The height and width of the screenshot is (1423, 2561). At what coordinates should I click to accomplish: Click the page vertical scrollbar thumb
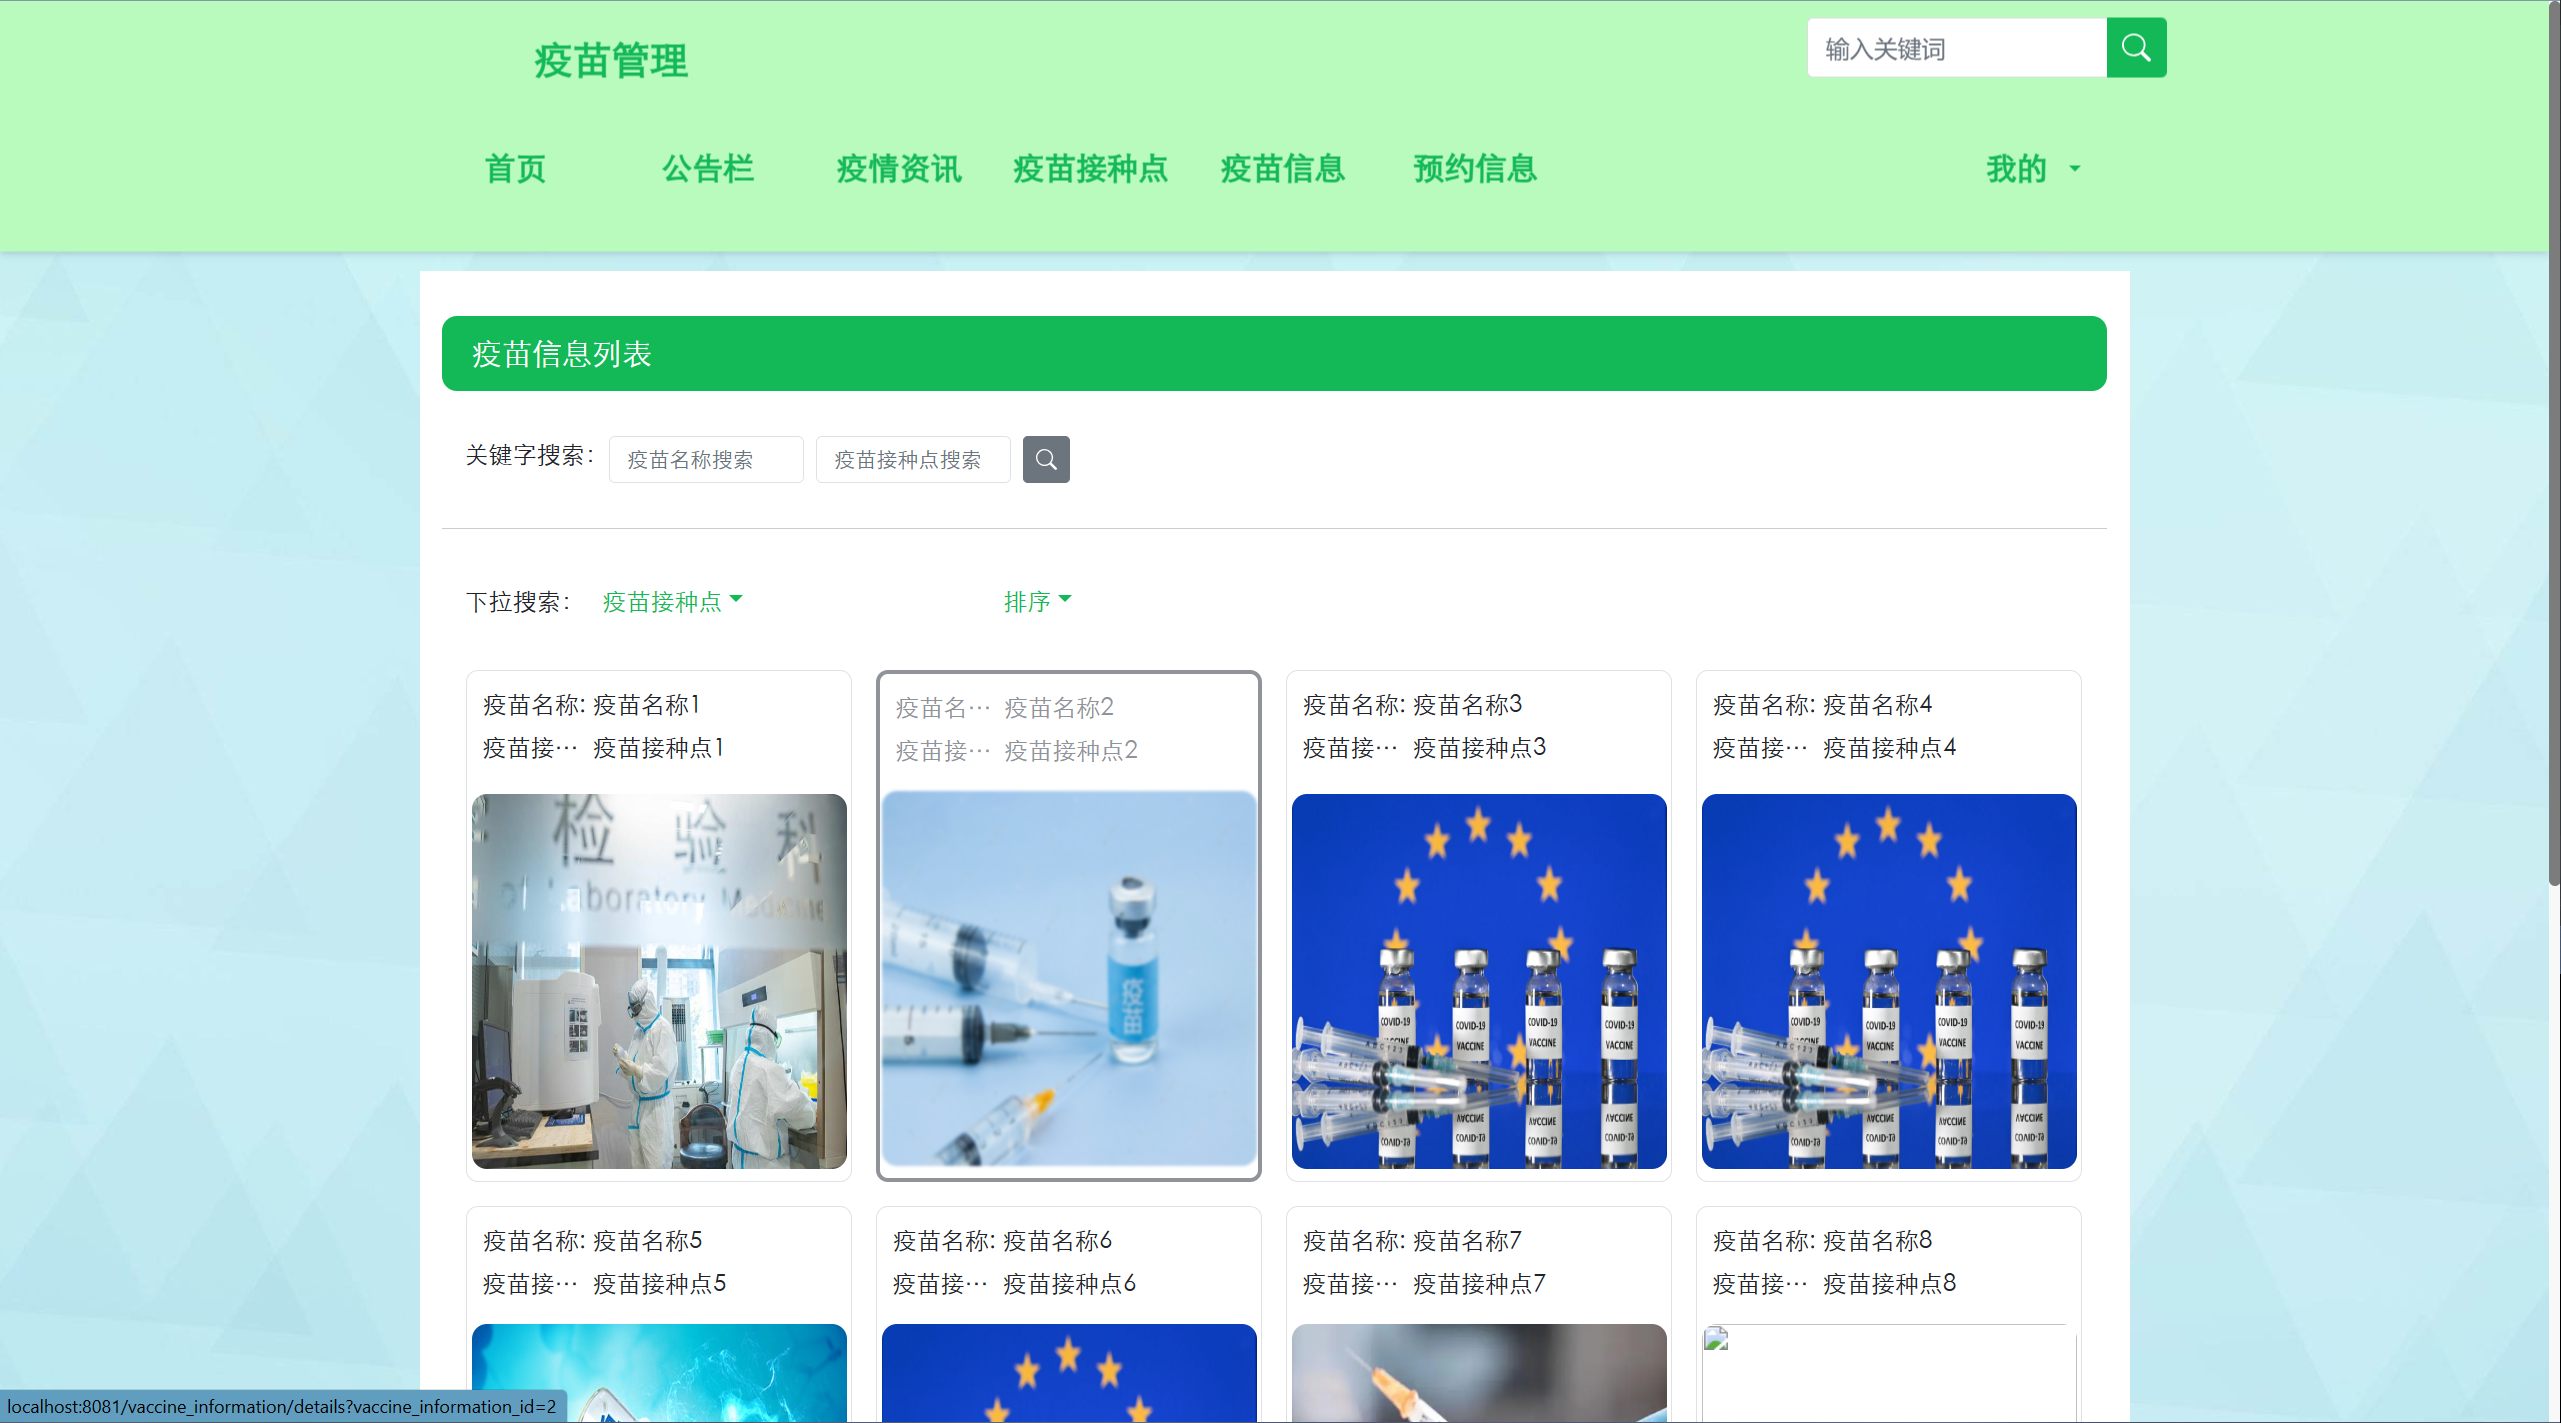2554,443
